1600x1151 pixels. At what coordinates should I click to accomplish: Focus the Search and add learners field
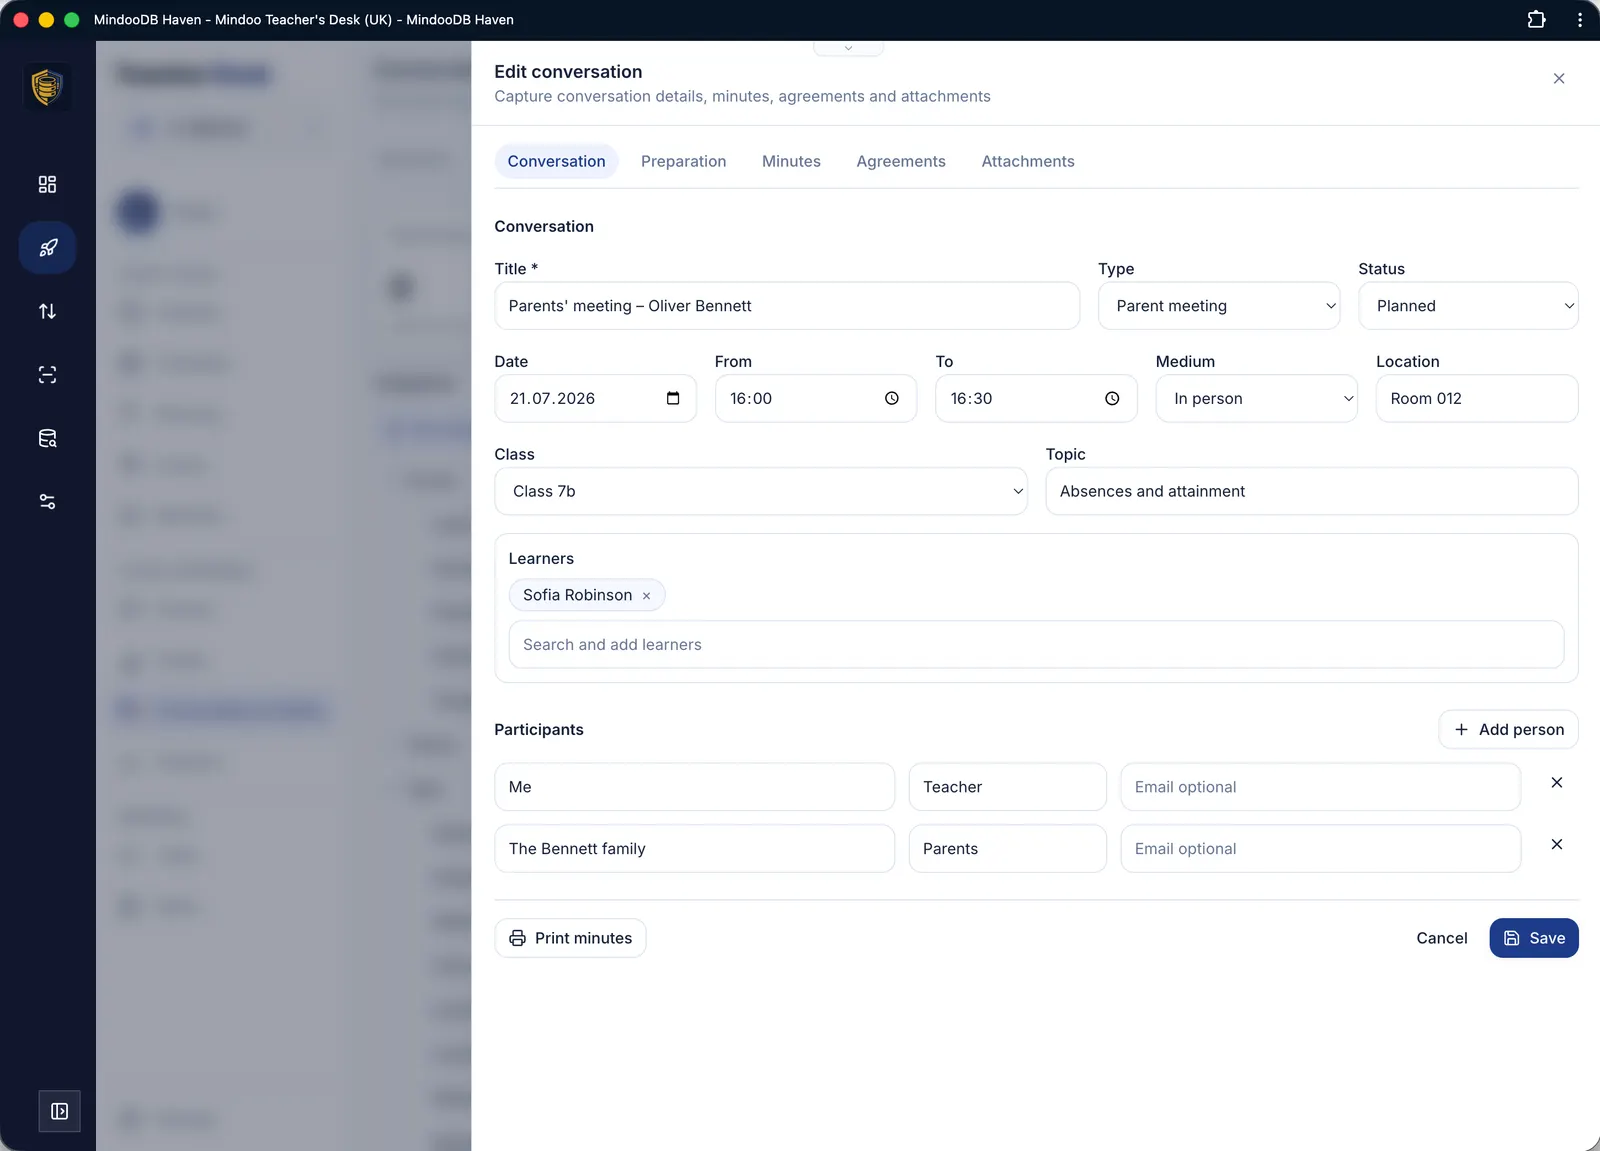[1036, 645]
